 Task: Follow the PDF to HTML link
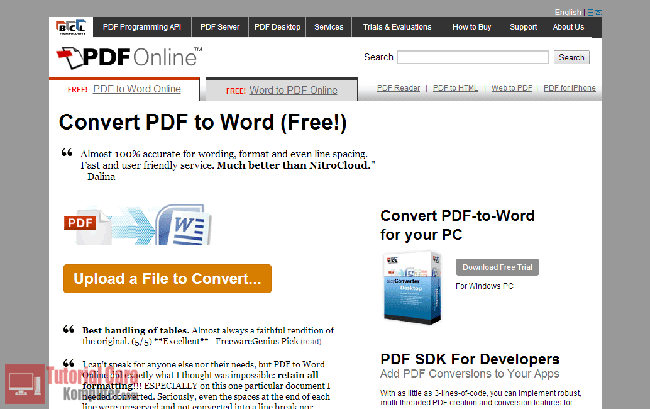tap(455, 88)
